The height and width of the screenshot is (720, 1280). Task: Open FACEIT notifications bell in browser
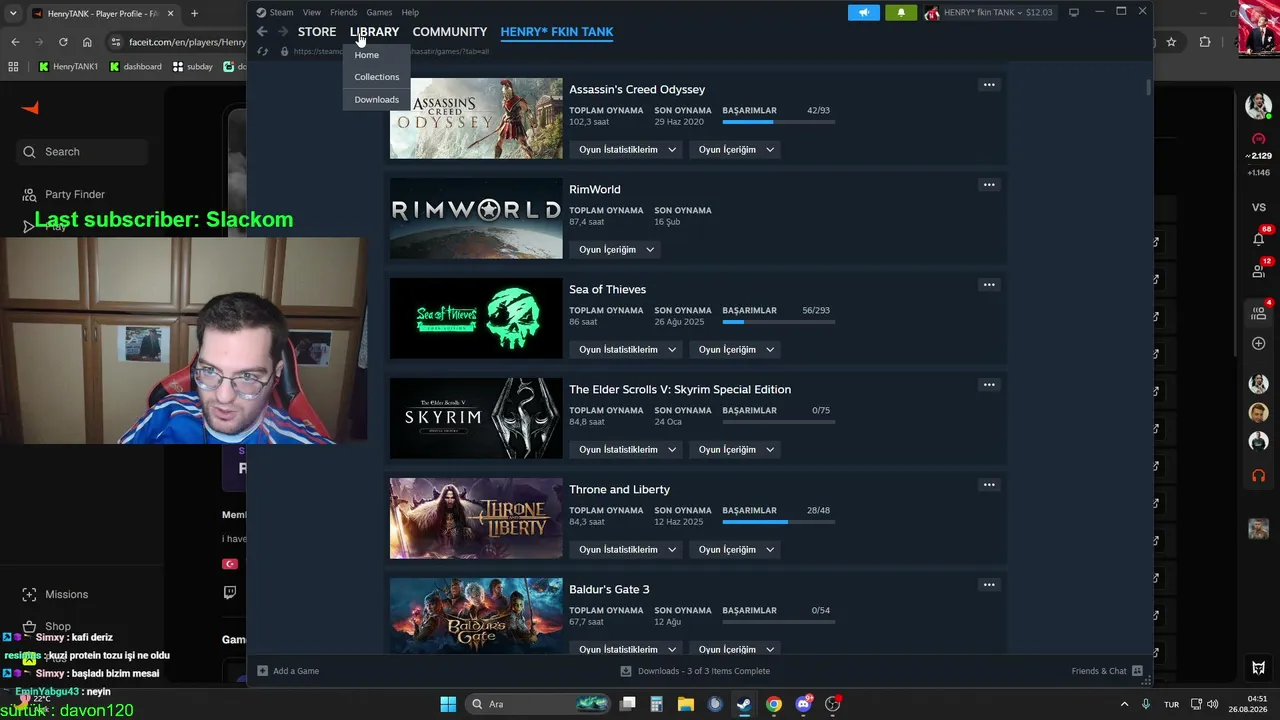(x=1259, y=239)
